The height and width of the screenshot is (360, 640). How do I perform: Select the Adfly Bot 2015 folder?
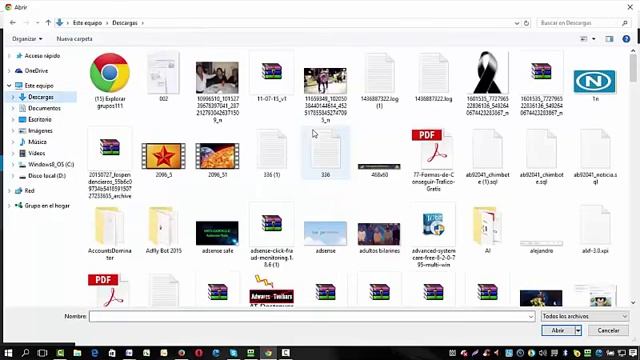tap(163, 229)
